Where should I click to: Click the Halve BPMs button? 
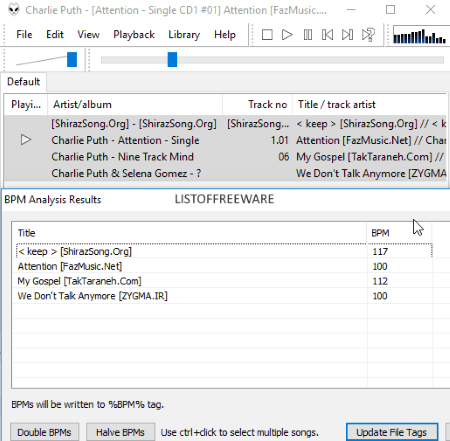pyautogui.click(x=120, y=432)
